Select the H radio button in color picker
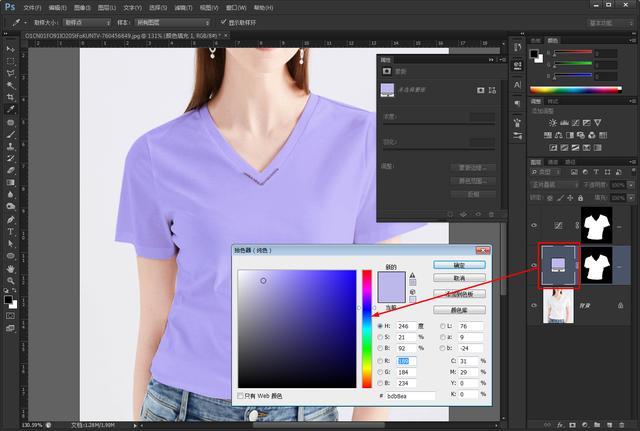Screen dimensions: 640x431 pos(380,326)
